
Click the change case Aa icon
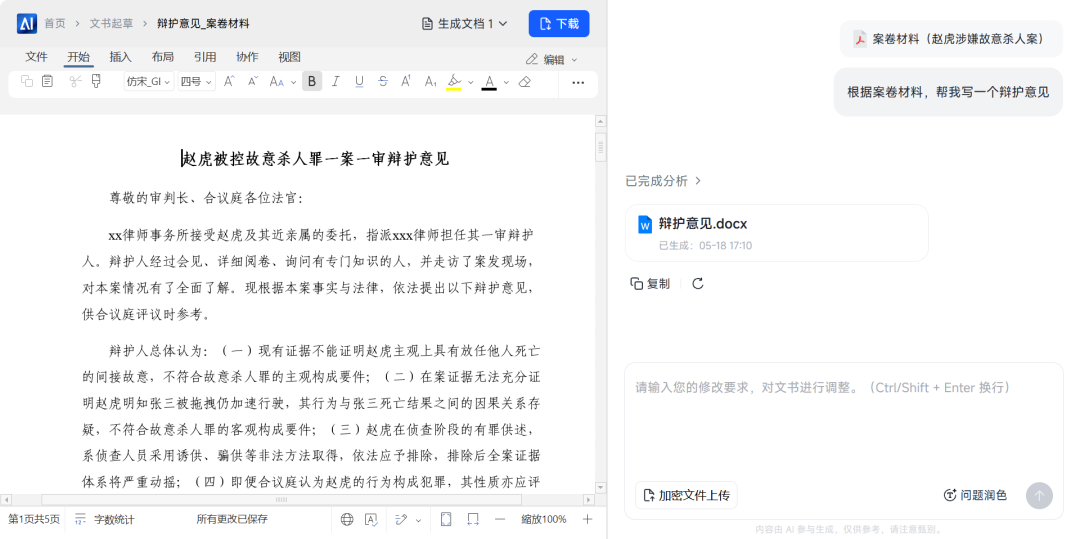[276, 82]
